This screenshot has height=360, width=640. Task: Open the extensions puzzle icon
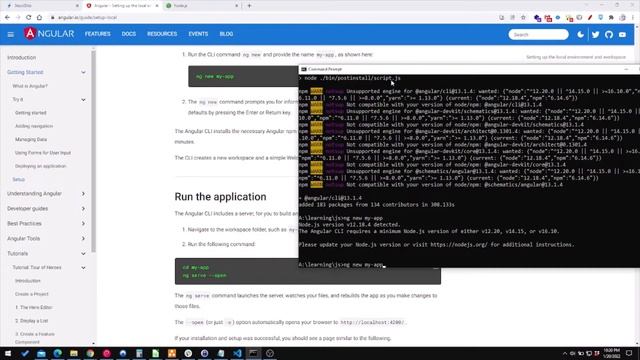coord(611,18)
